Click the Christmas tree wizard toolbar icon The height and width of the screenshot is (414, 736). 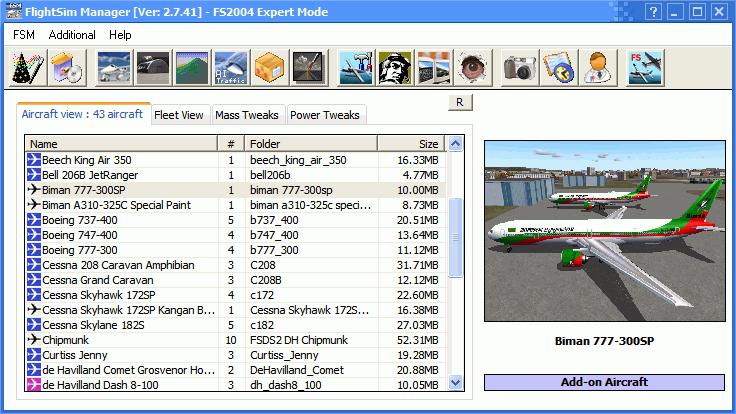point(28,68)
